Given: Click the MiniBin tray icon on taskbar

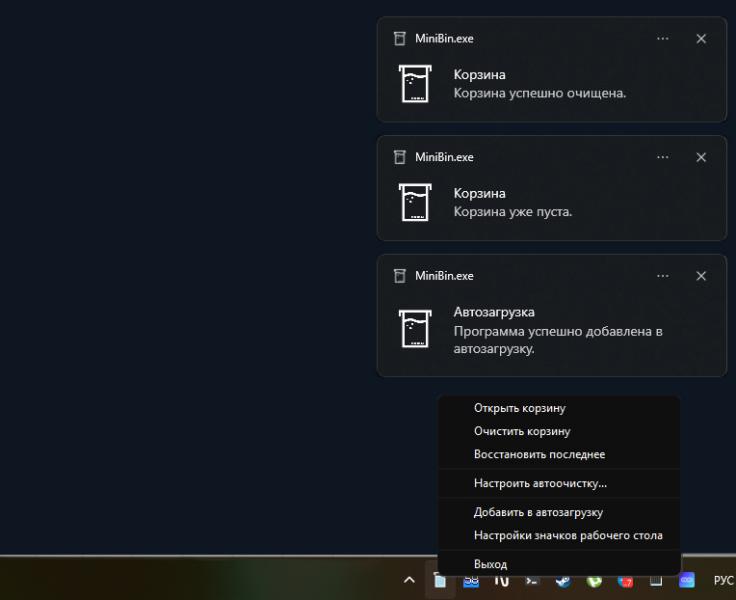Looking at the screenshot, I should point(439,581).
